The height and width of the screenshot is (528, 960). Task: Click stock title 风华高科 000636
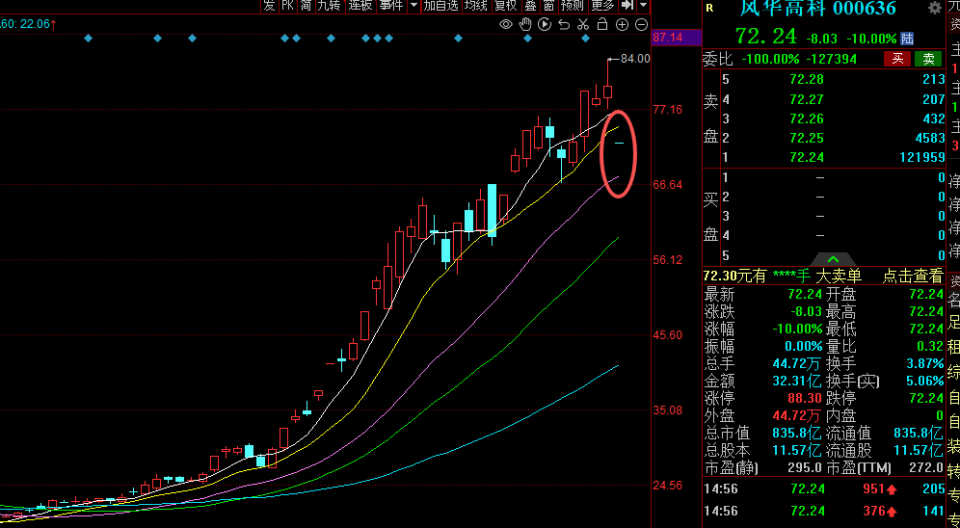tap(817, 8)
